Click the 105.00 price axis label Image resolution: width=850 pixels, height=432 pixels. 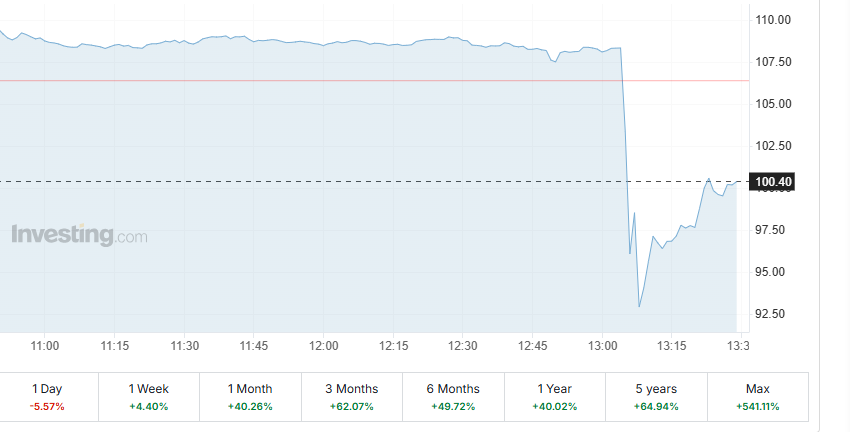(773, 104)
